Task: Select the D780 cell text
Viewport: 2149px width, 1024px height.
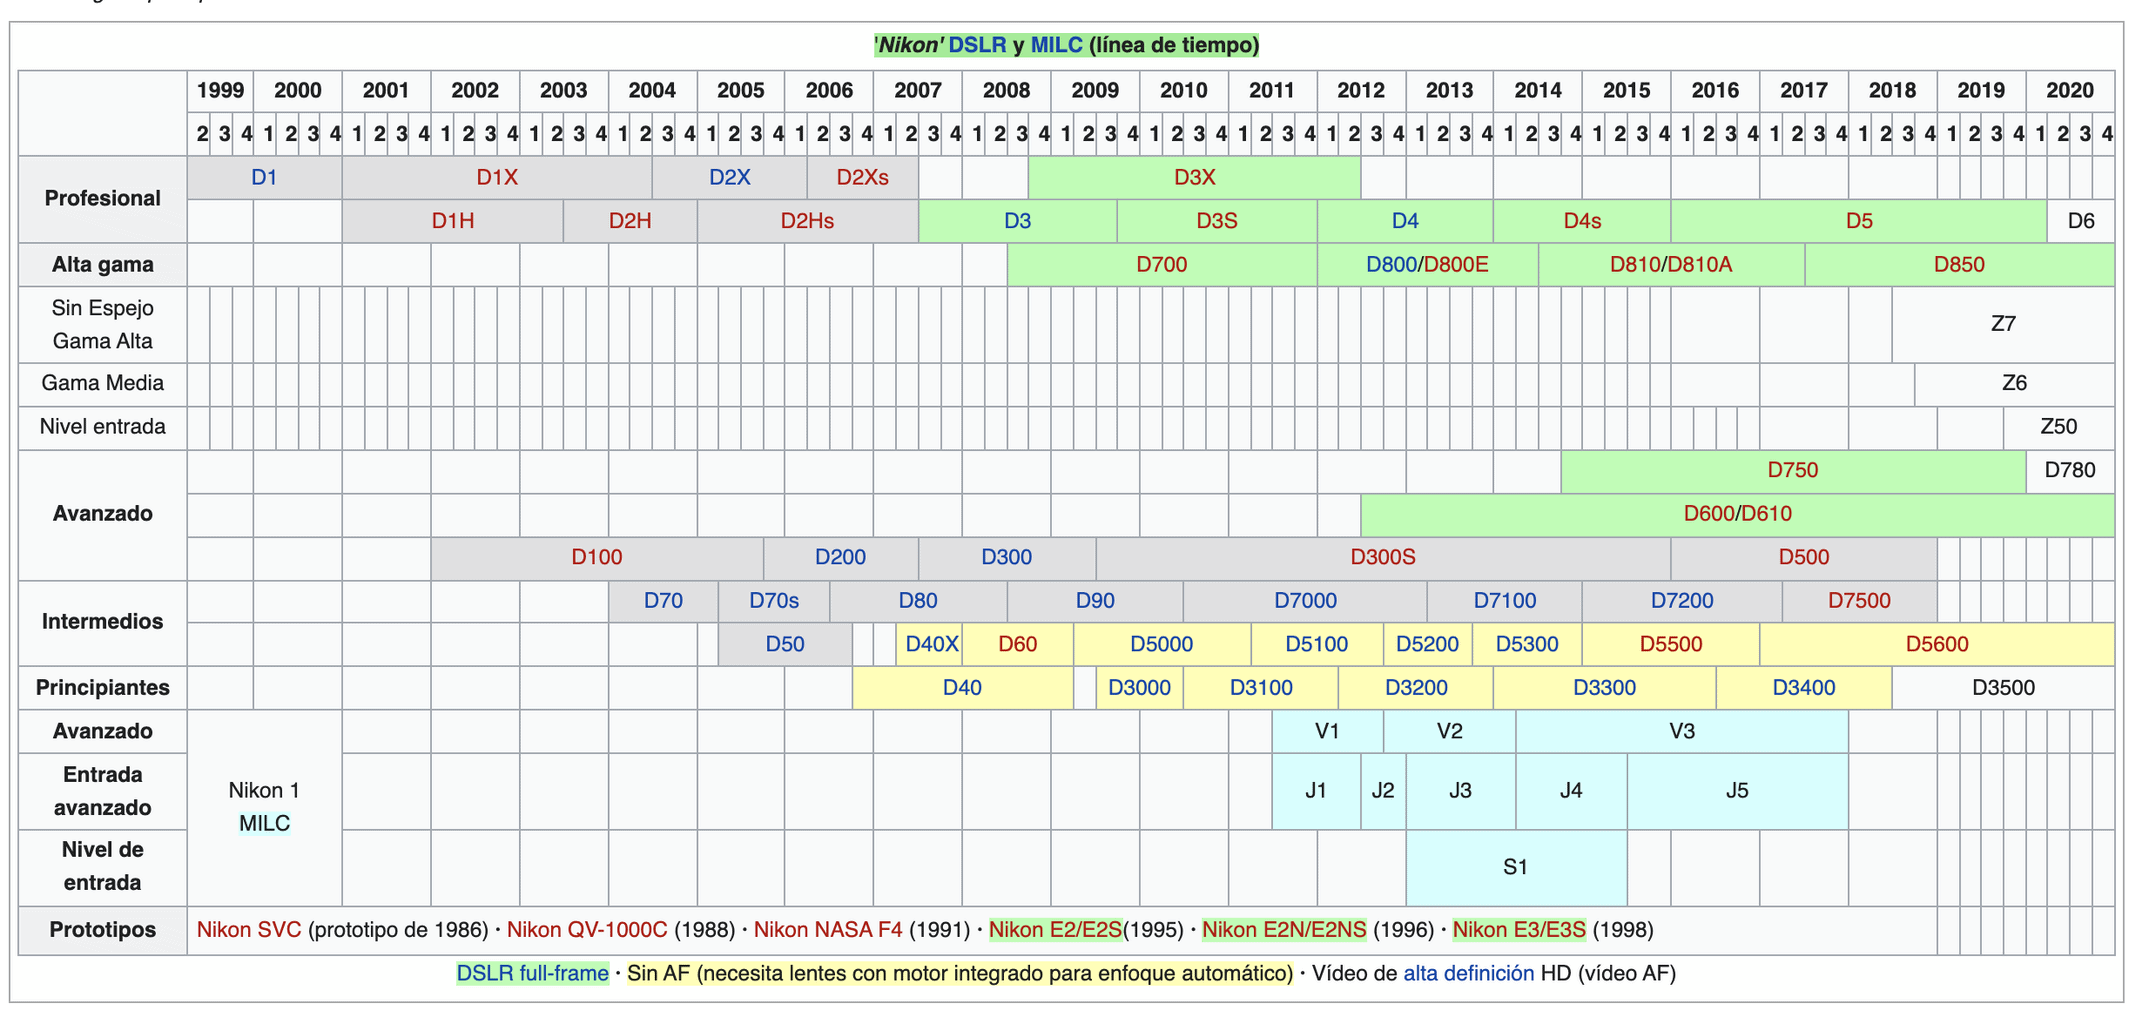Action: coord(2070,471)
